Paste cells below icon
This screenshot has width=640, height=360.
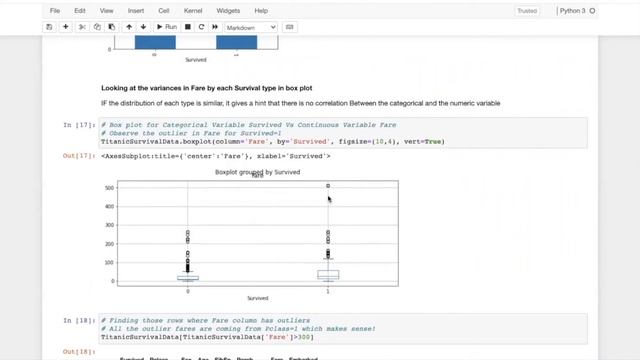pos(111,27)
